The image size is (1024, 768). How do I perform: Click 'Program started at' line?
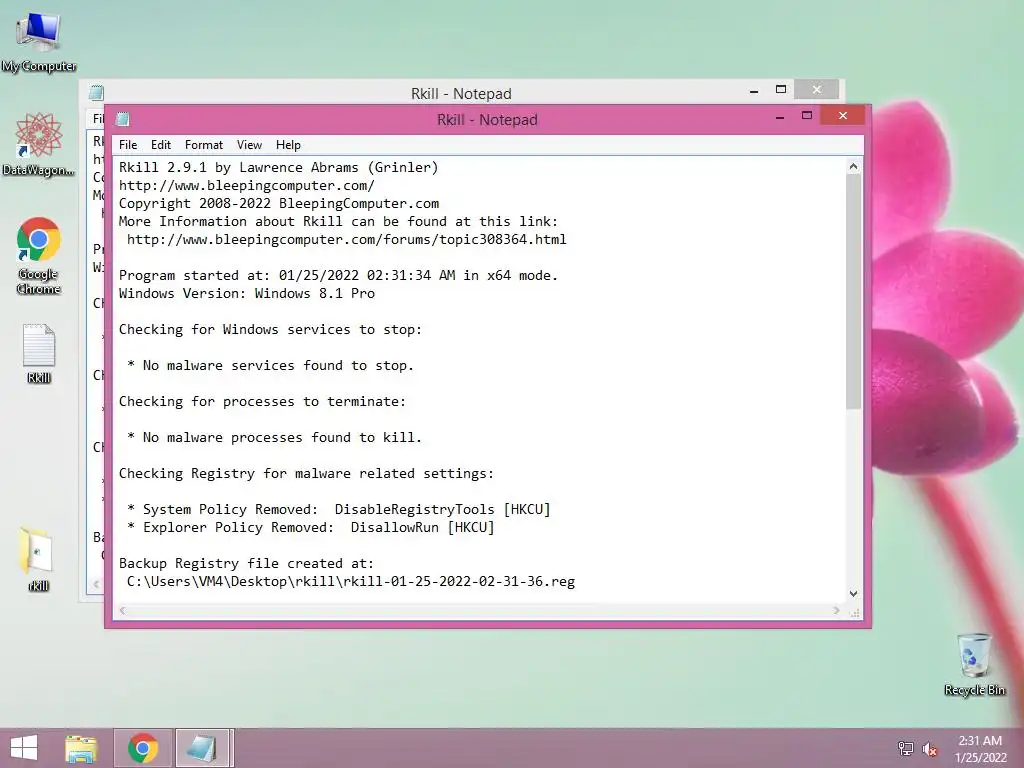[x=338, y=275]
